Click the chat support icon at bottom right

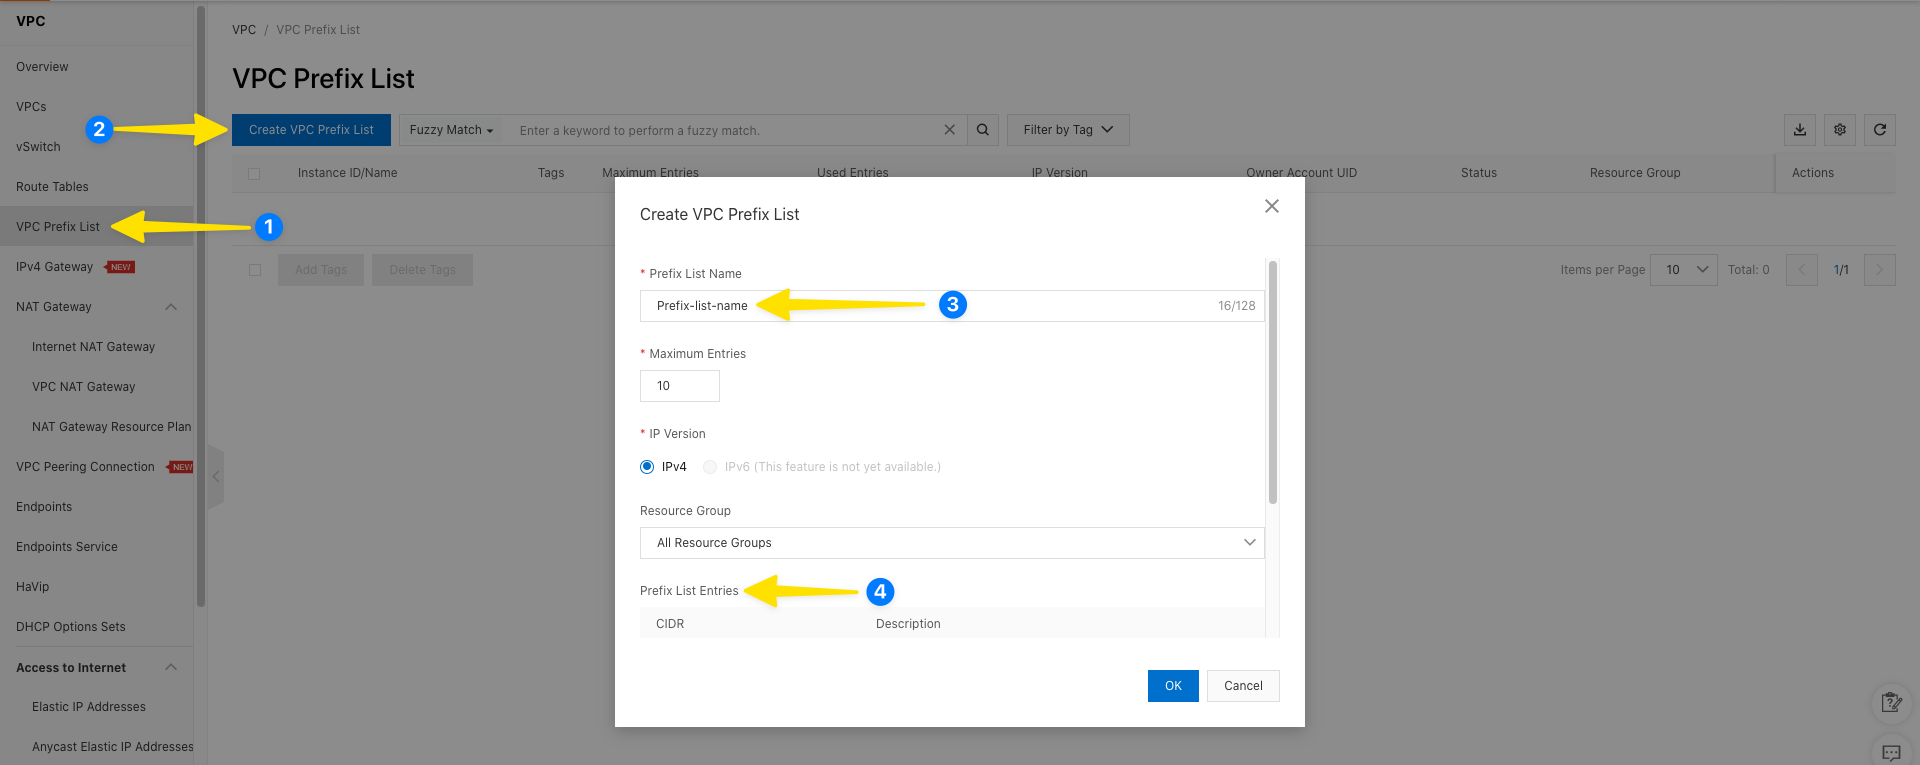point(1890,752)
